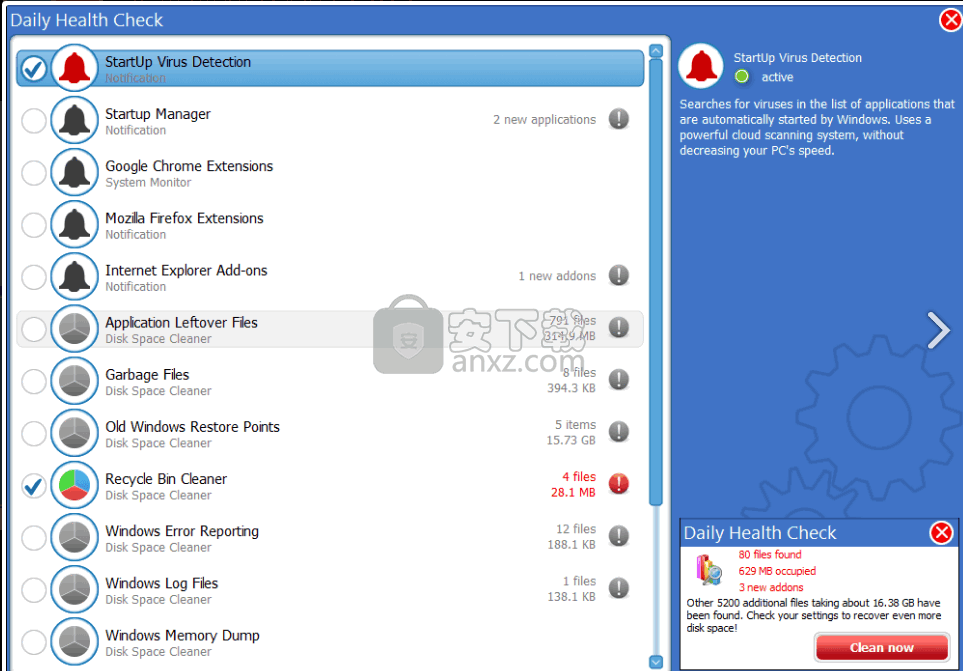Check the Mozilla Firefox Extensions checkbox
Image resolution: width=963 pixels, height=671 pixels.
click(x=34, y=225)
